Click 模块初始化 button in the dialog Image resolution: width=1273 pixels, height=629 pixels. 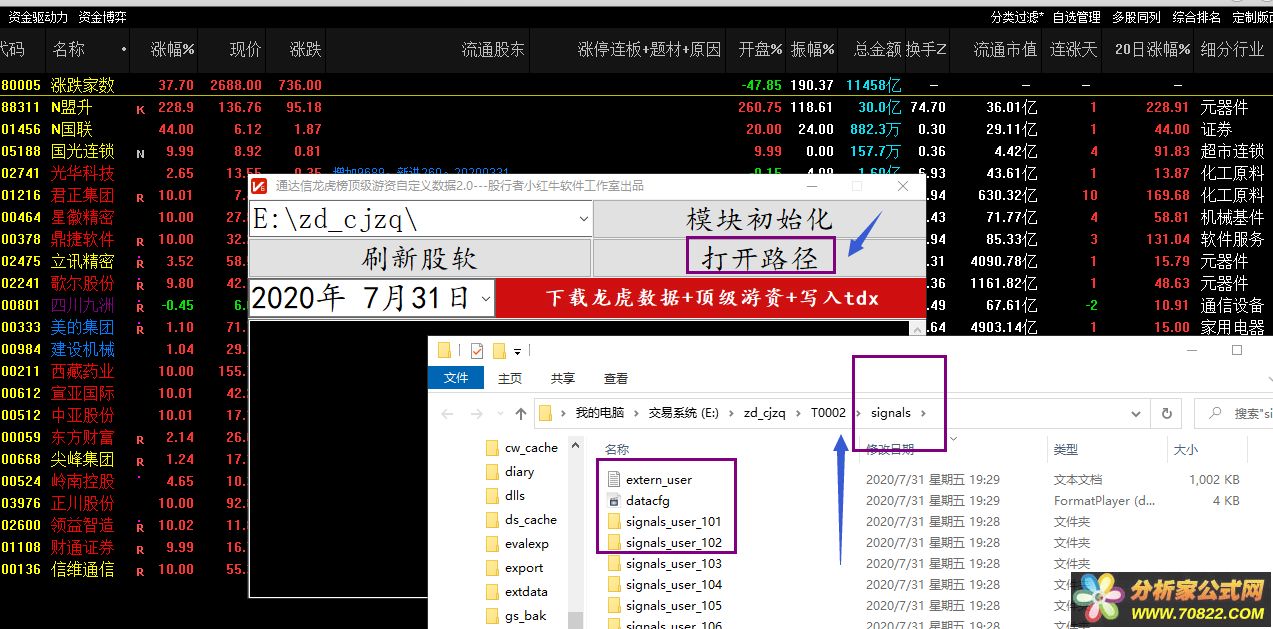click(x=758, y=218)
